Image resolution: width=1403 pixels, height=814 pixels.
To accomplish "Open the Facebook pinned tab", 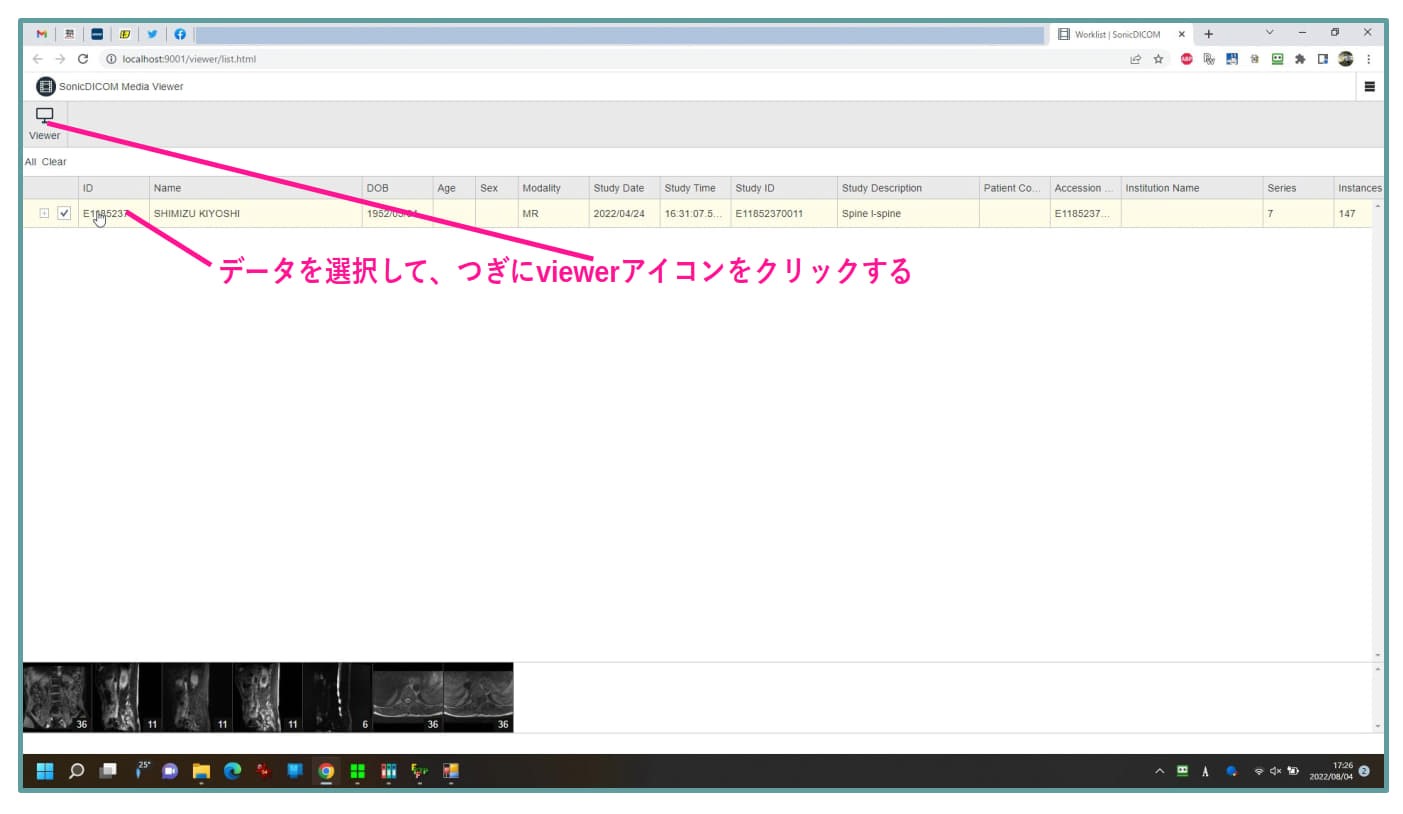I will [180, 34].
